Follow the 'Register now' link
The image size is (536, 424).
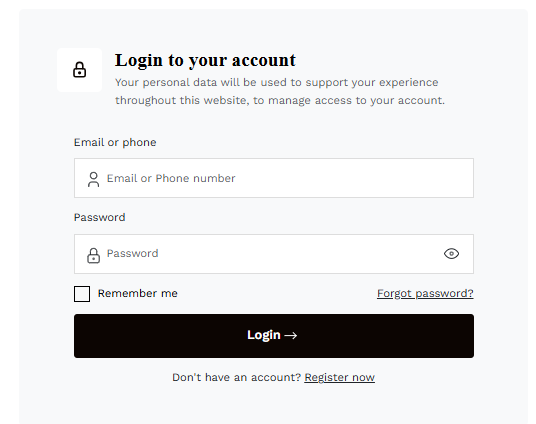pos(339,377)
